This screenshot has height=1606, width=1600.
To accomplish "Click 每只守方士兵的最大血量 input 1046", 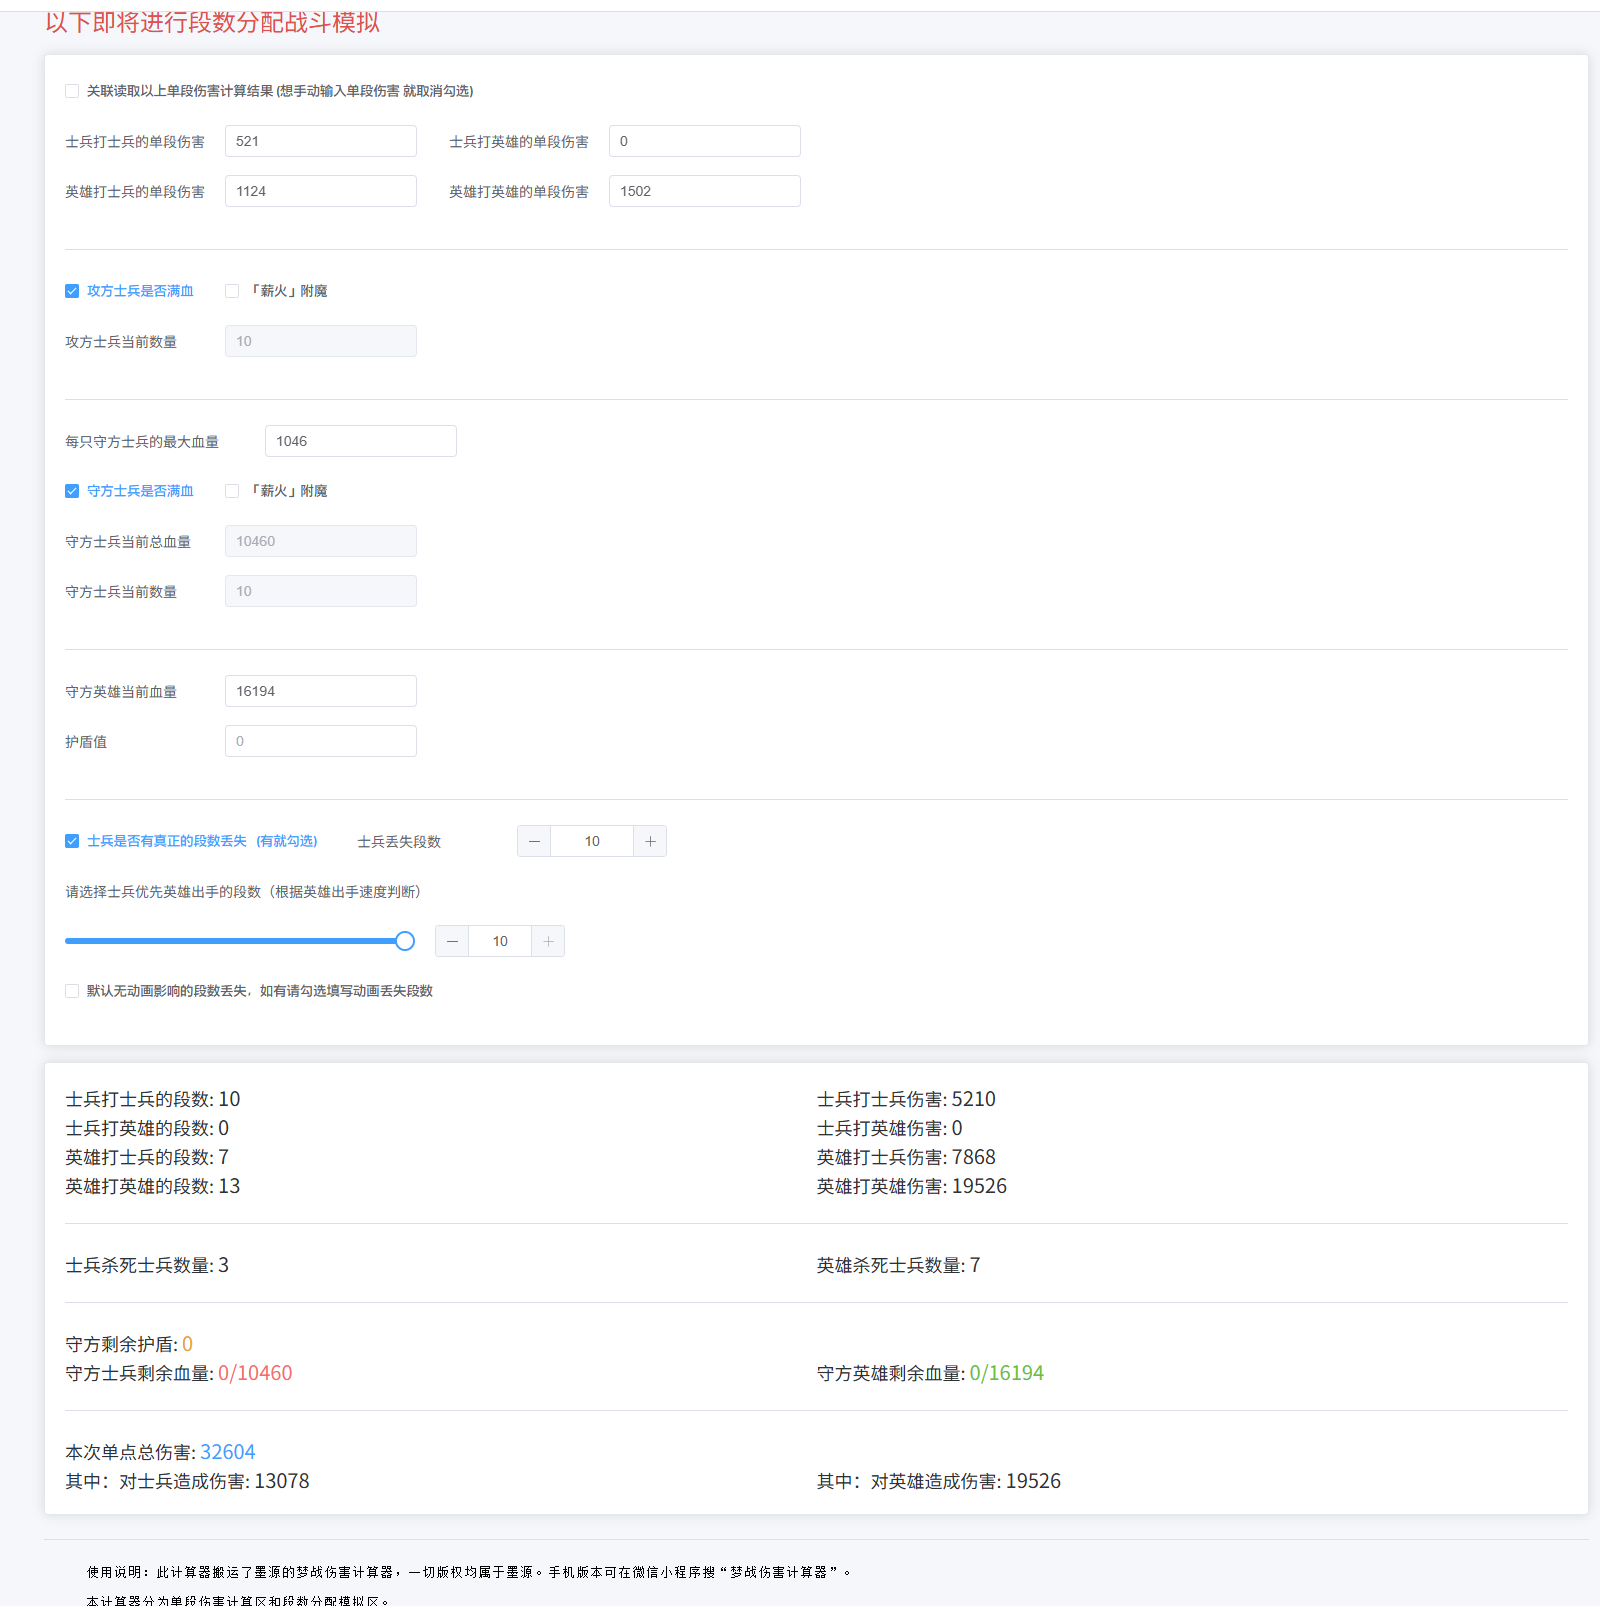I will point(361,441).
